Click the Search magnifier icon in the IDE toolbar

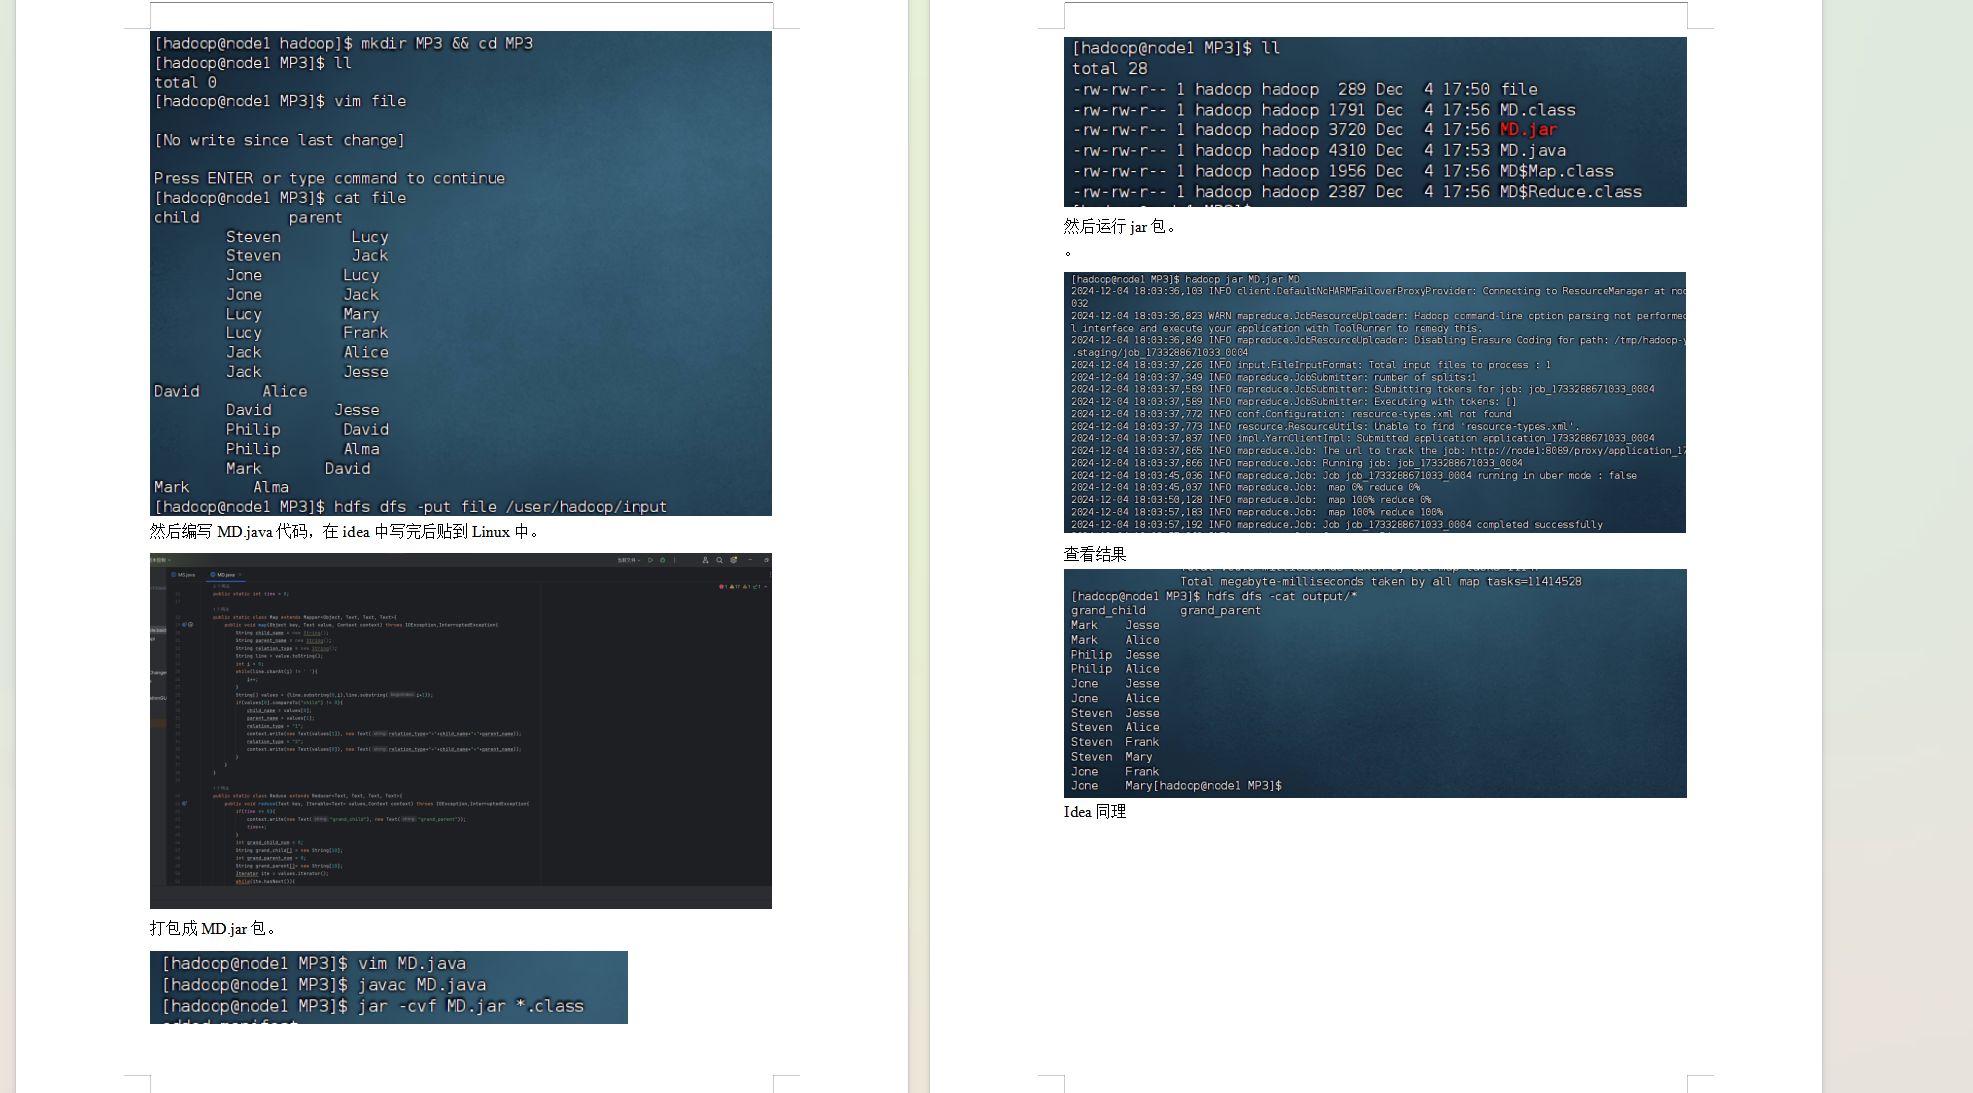(x=719, y=560)
